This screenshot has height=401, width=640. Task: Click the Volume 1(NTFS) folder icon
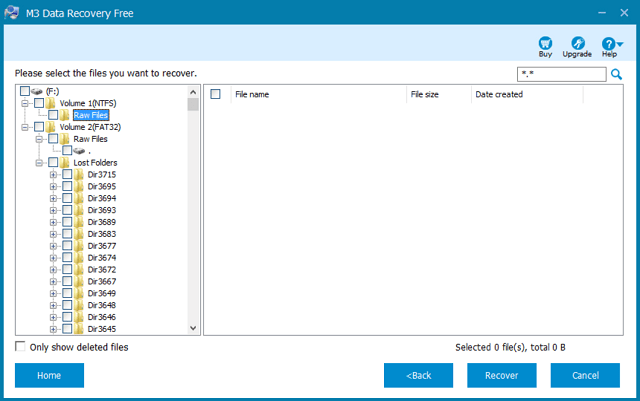51,103
